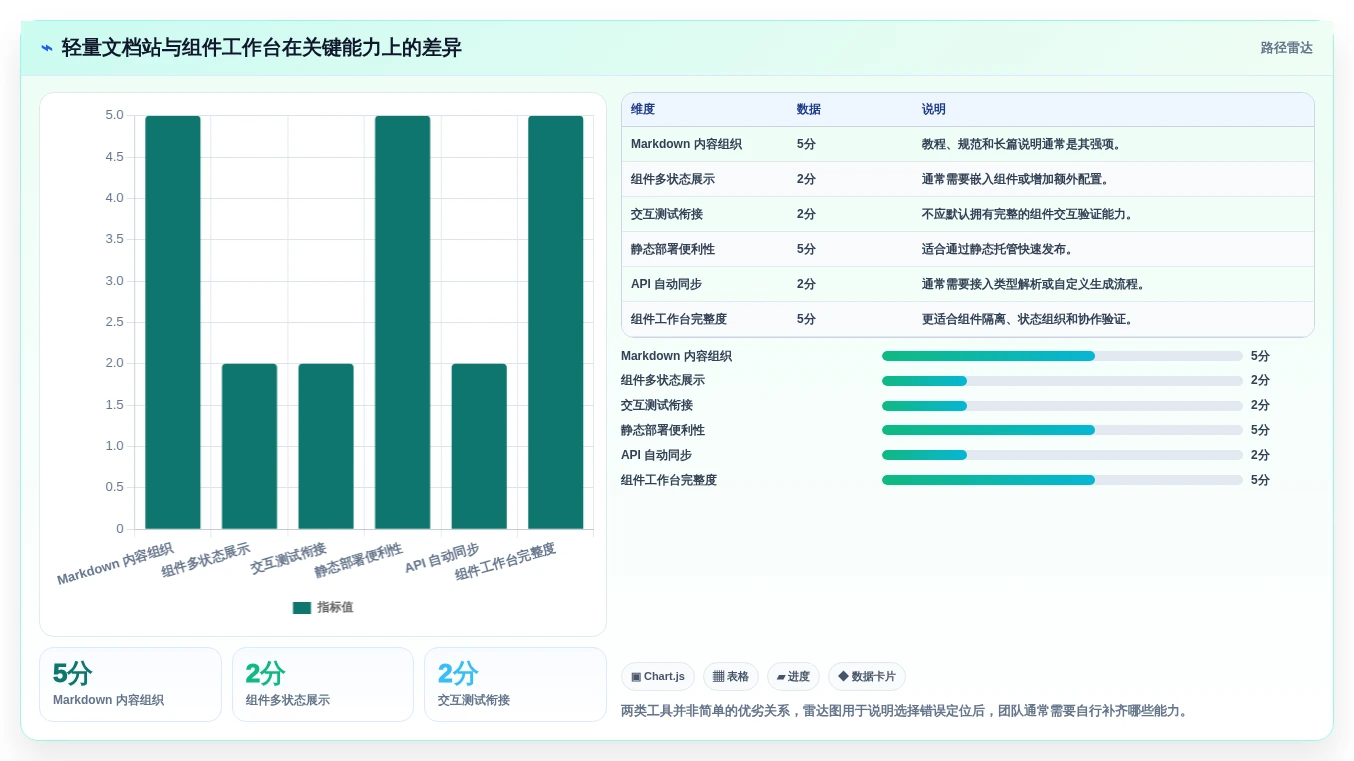Click the API 自动同步 bar in chart
The height and width of the screenshot is (761, 1354).
(479, 446)
